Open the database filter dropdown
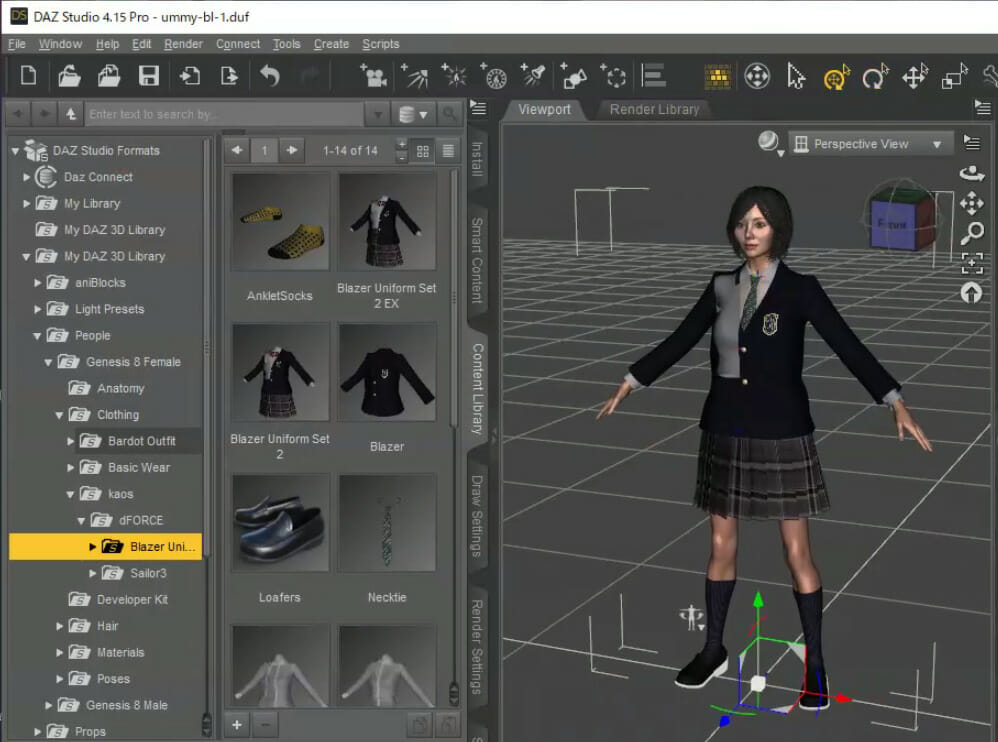This screenshot has height=742, width=998. pos(413,115)
